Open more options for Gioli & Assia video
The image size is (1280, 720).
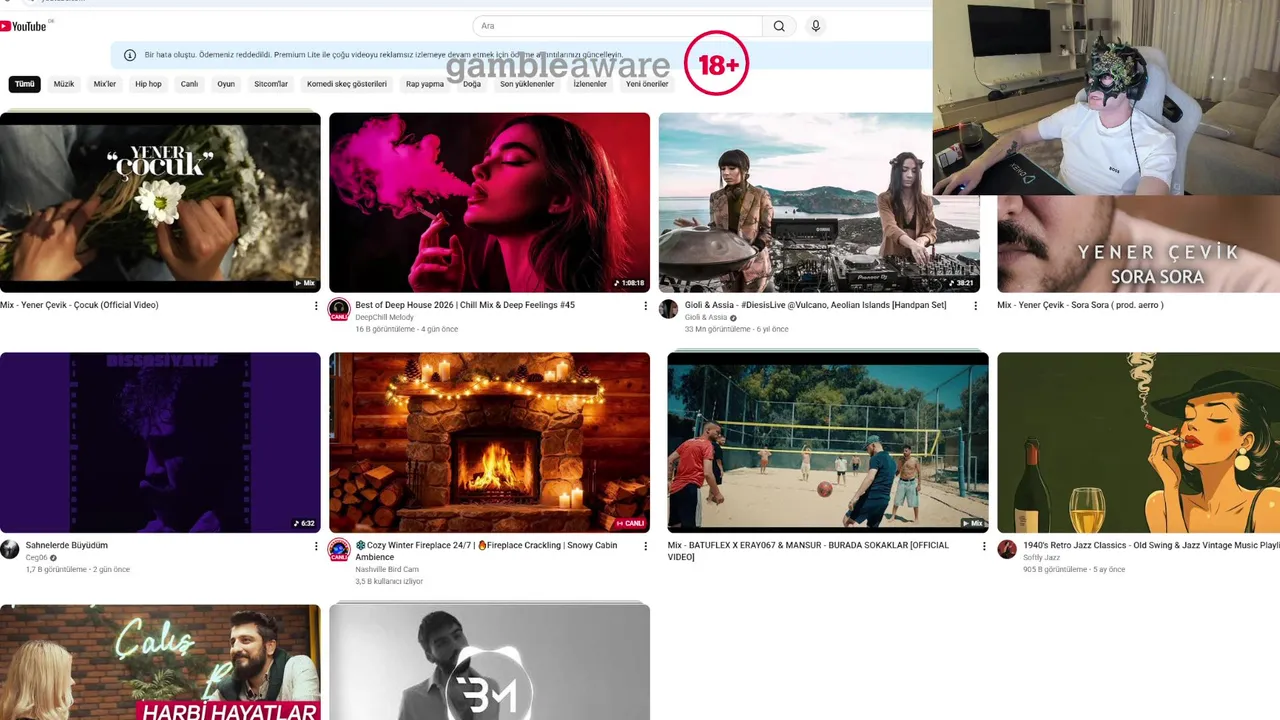click(975, 306)
